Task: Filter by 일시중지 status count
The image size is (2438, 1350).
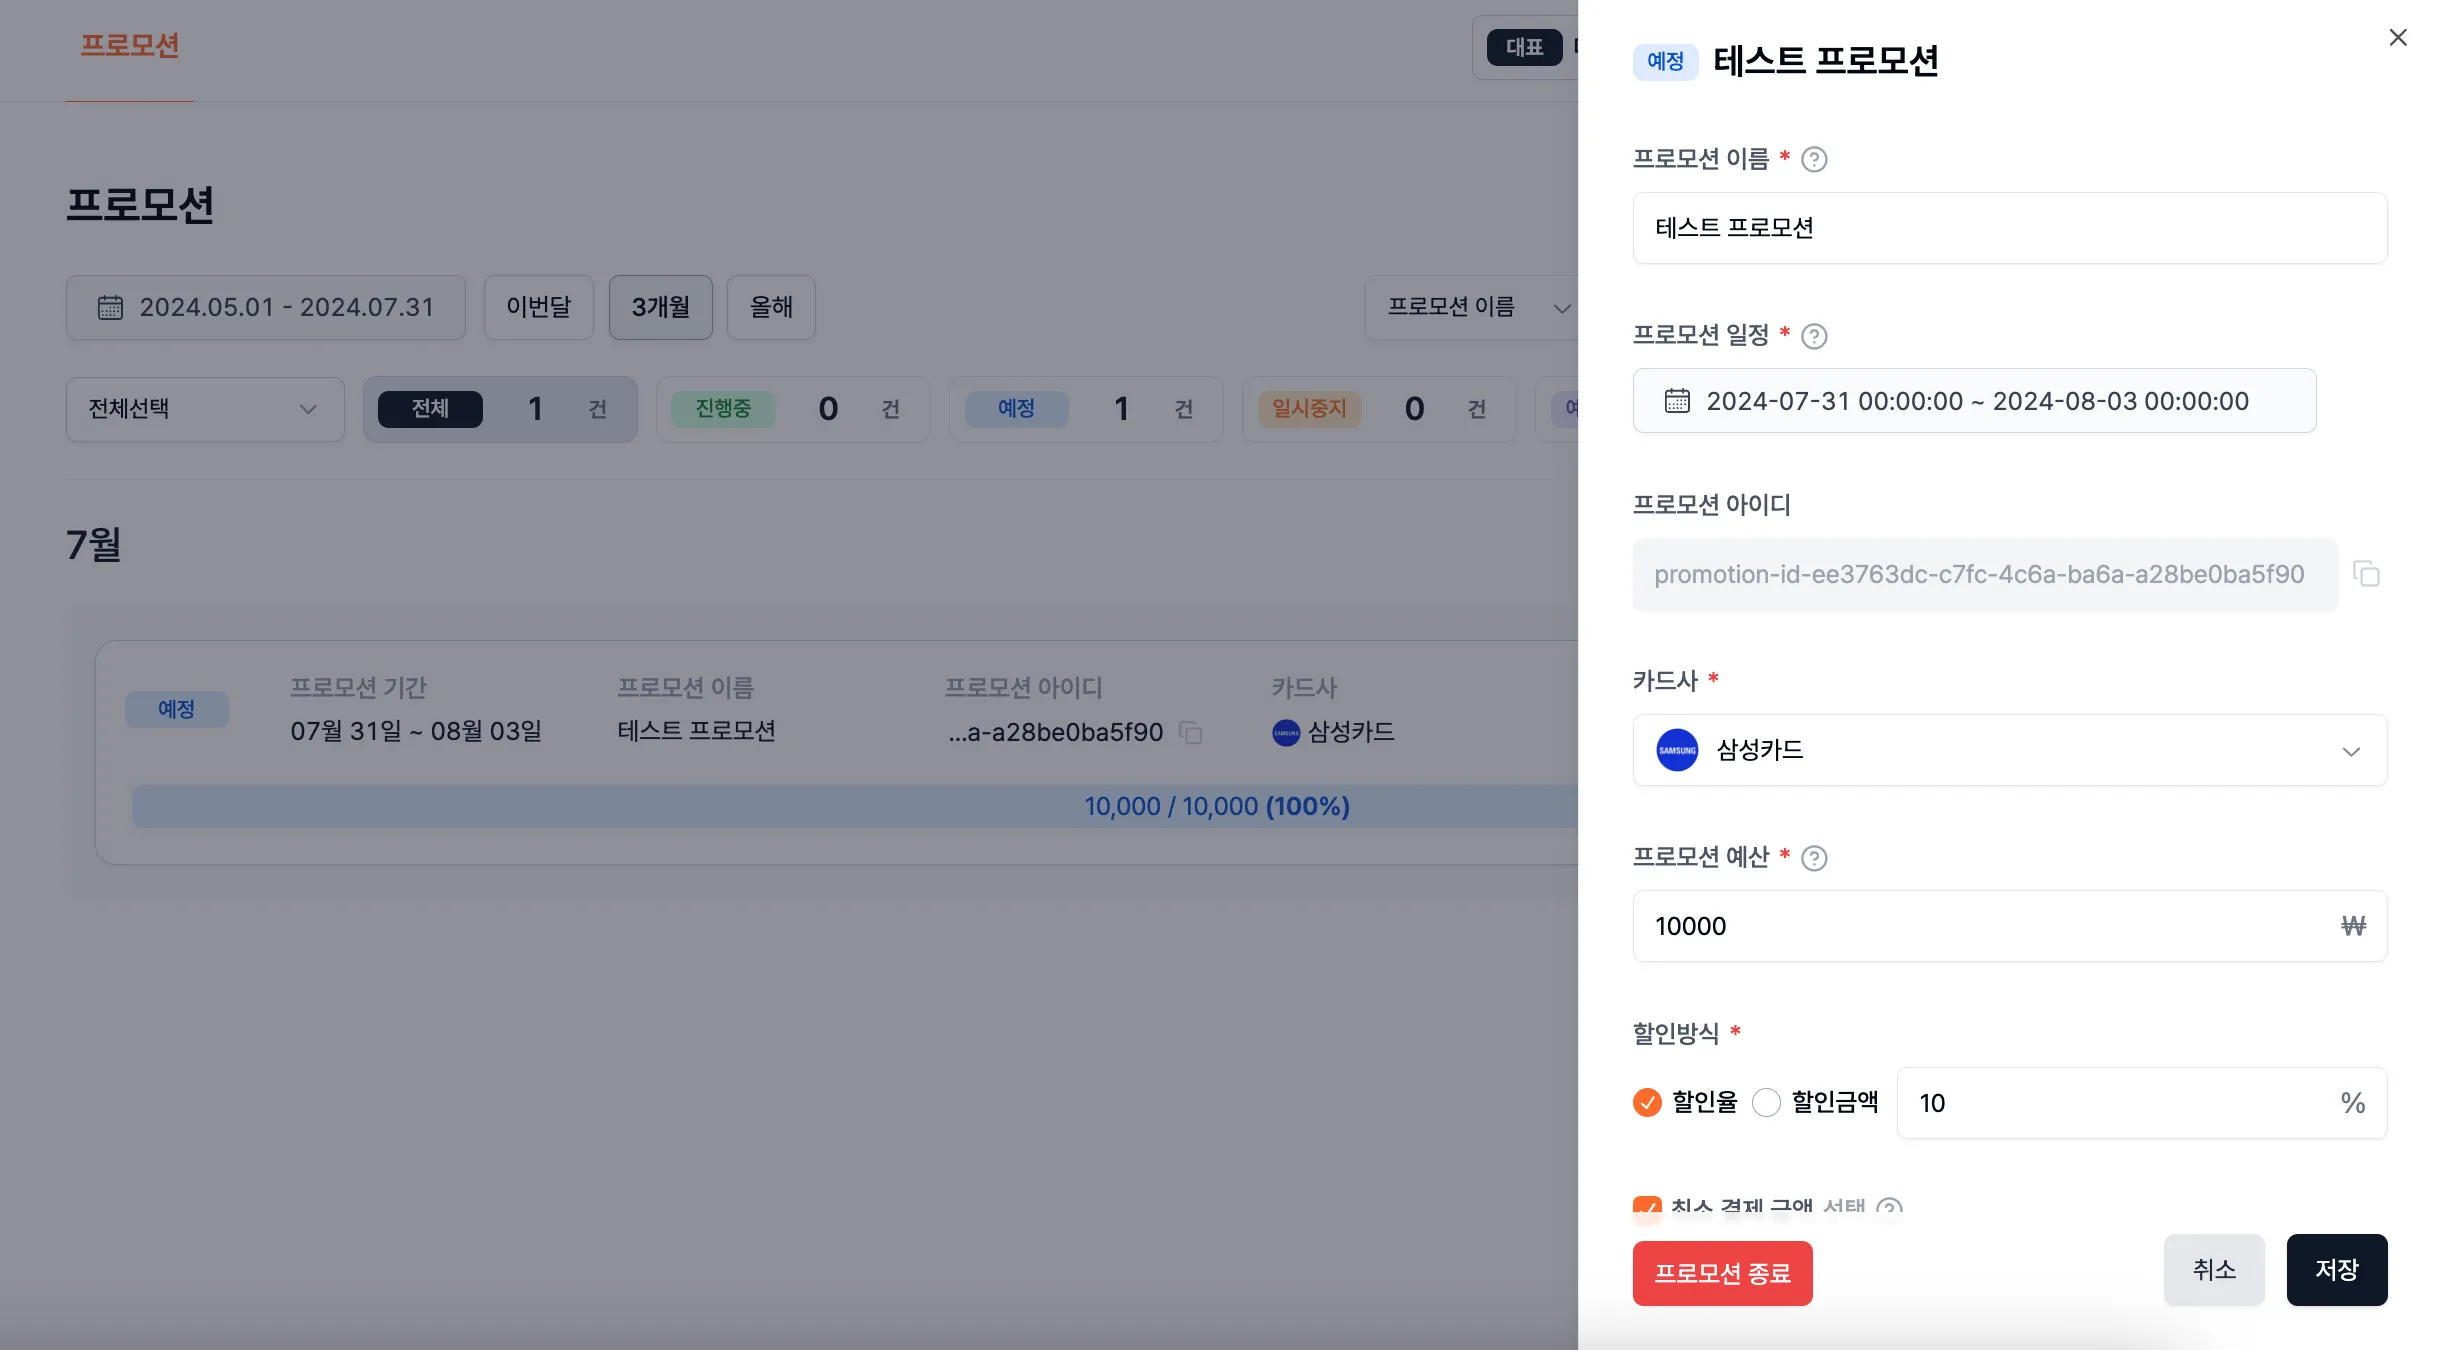Action: click(1379, 409)
